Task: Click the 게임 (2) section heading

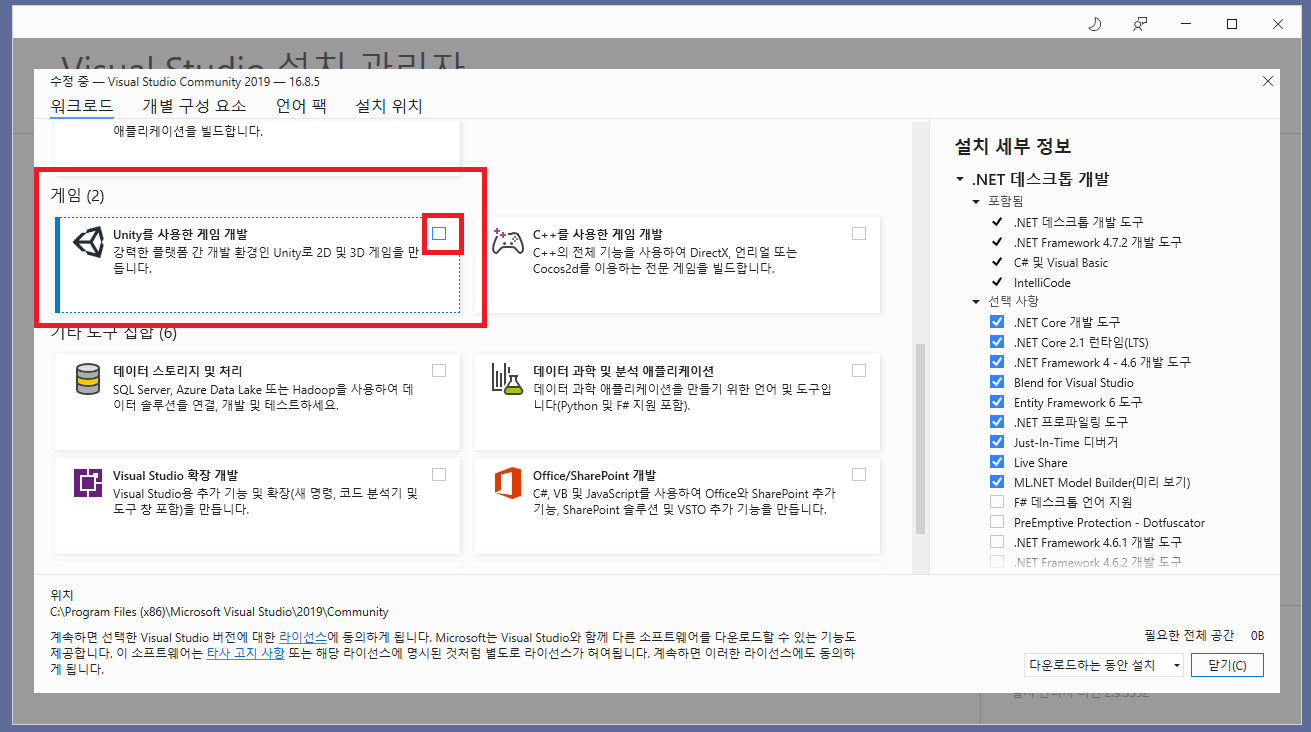Action: (77, 195)
